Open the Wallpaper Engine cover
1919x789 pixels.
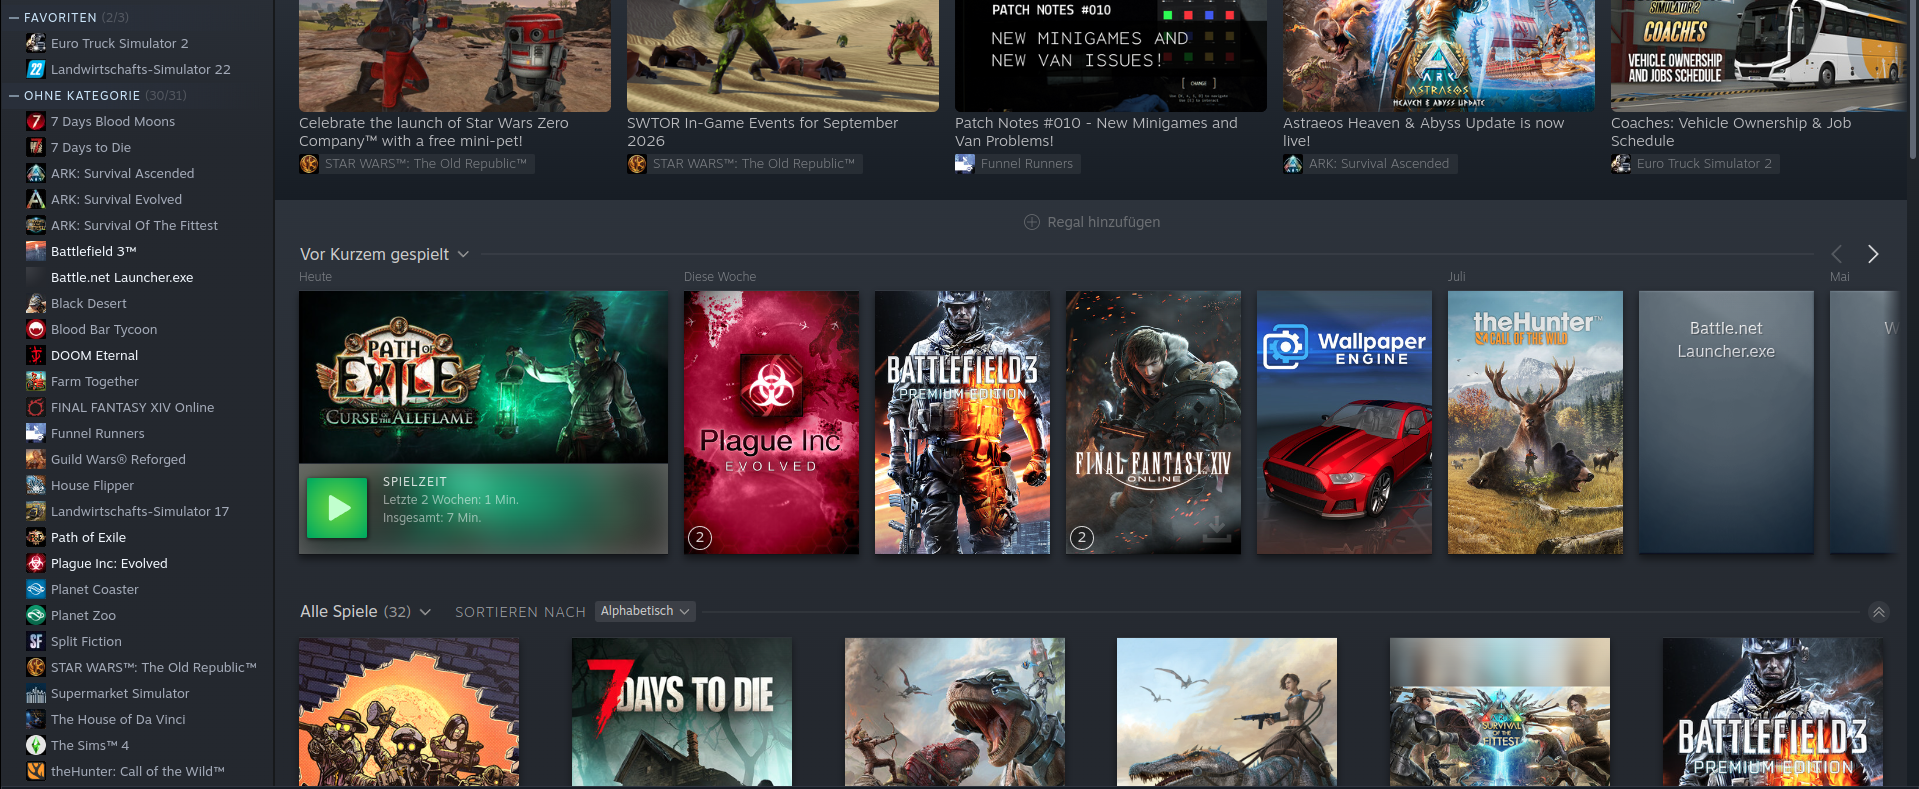point(1344,422)
